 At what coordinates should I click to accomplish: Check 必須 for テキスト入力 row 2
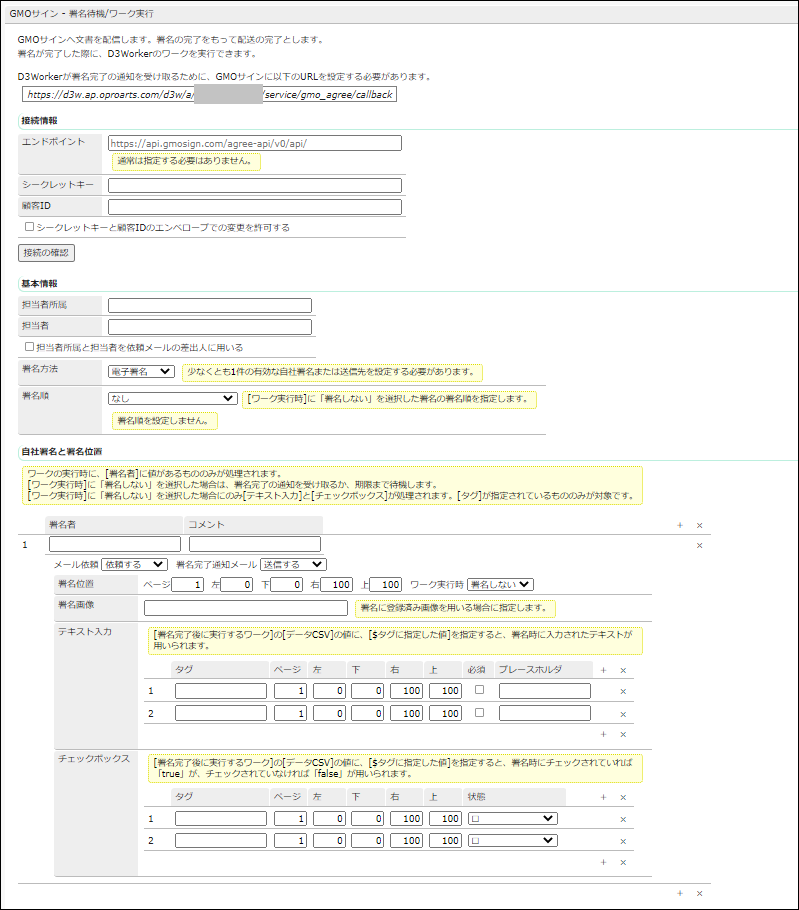pos(479,713)
